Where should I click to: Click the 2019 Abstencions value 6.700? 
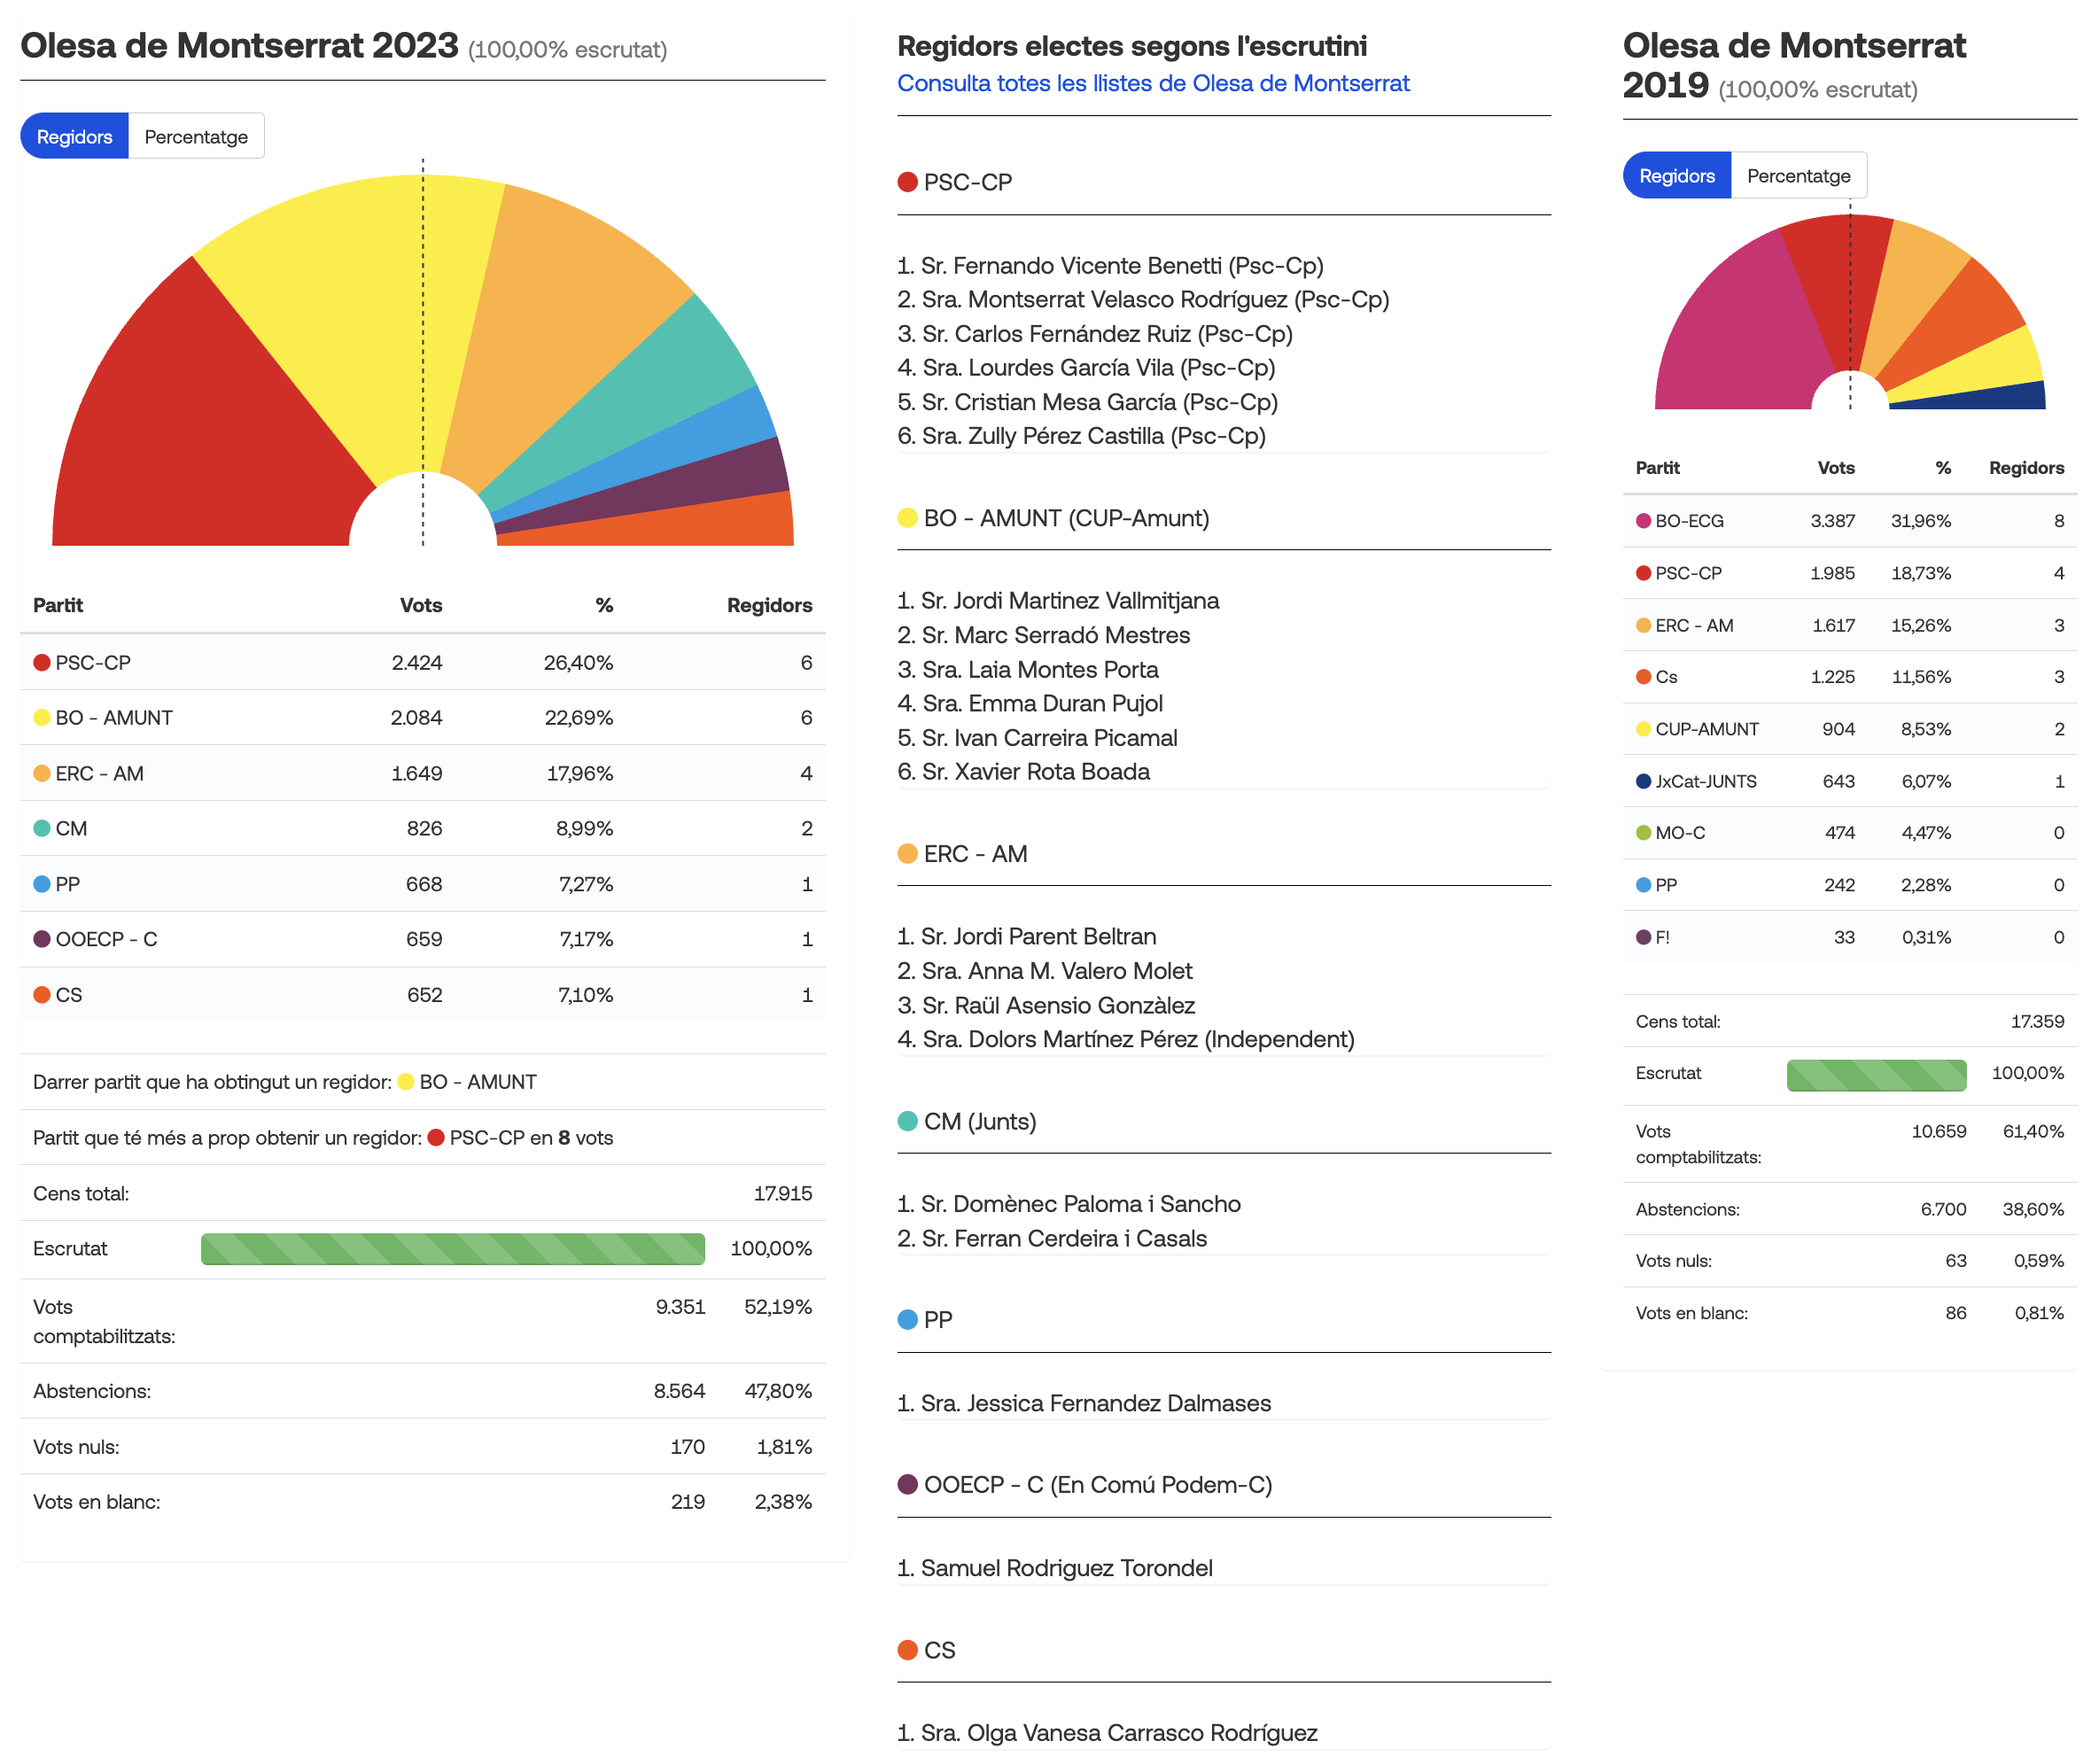[x=1943, y=1209]
